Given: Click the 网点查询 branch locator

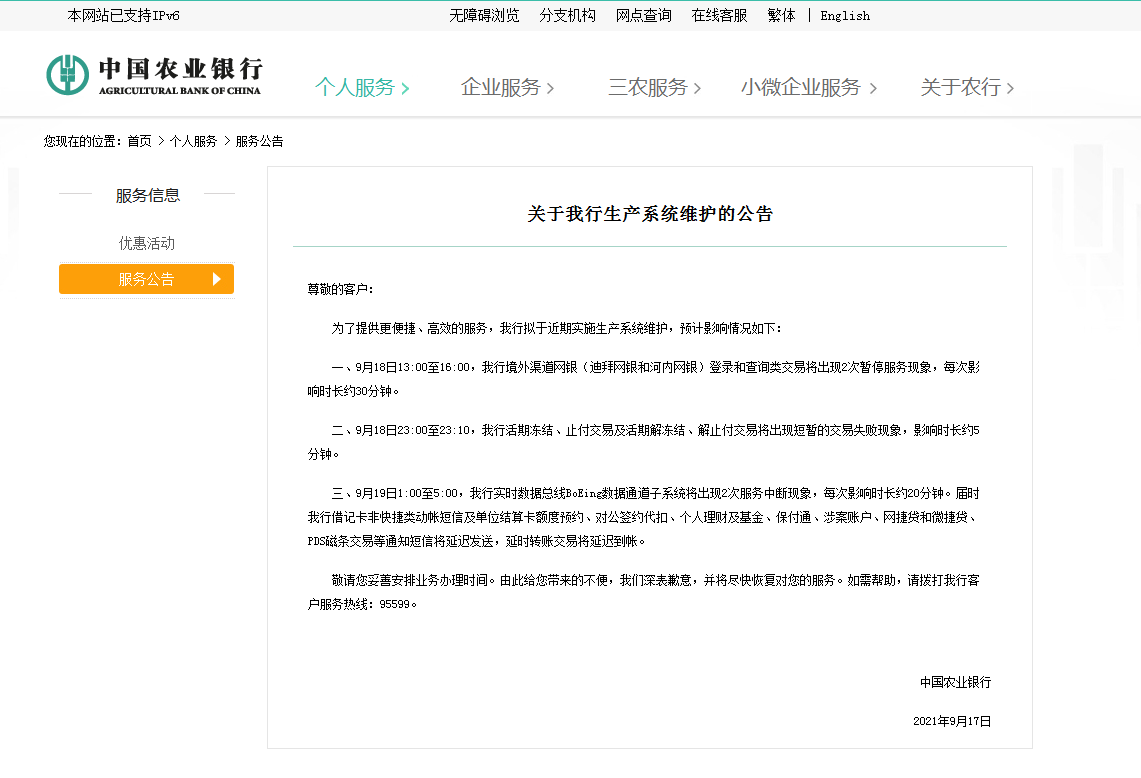Looking at the screenshot, I should coord(644,15).
